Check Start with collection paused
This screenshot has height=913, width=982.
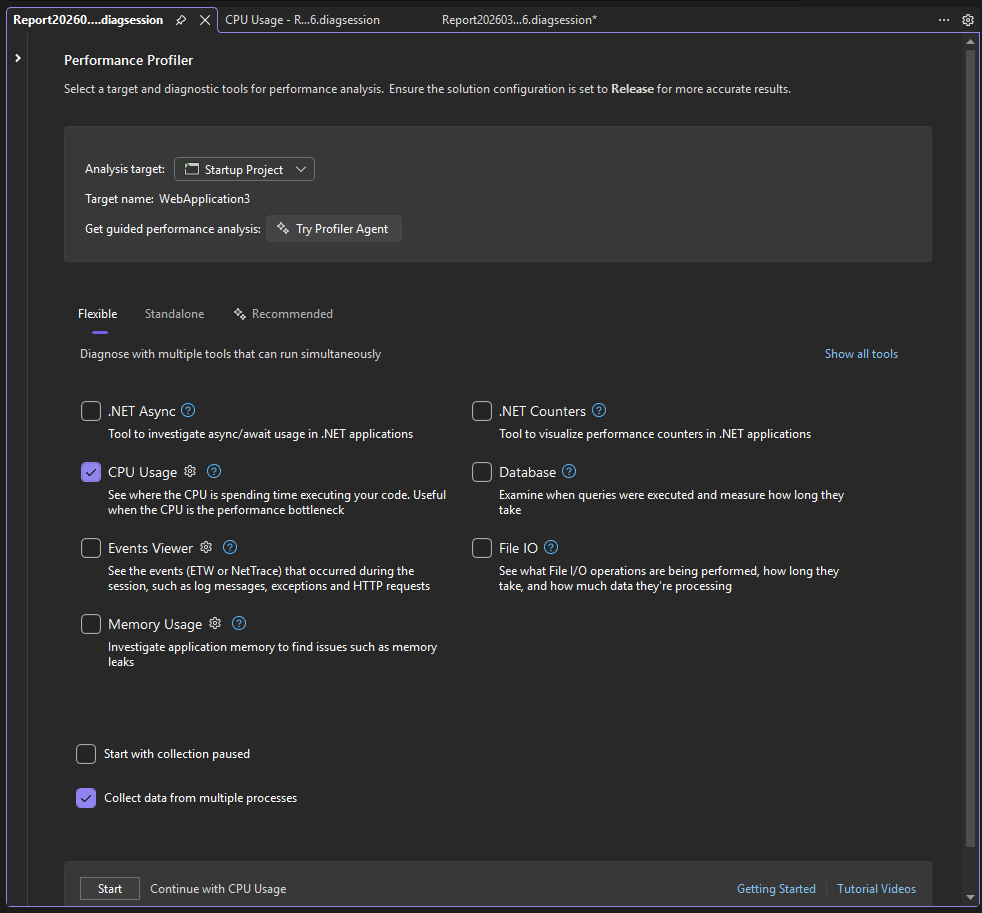pyautogui.click(x=86, y=754)
